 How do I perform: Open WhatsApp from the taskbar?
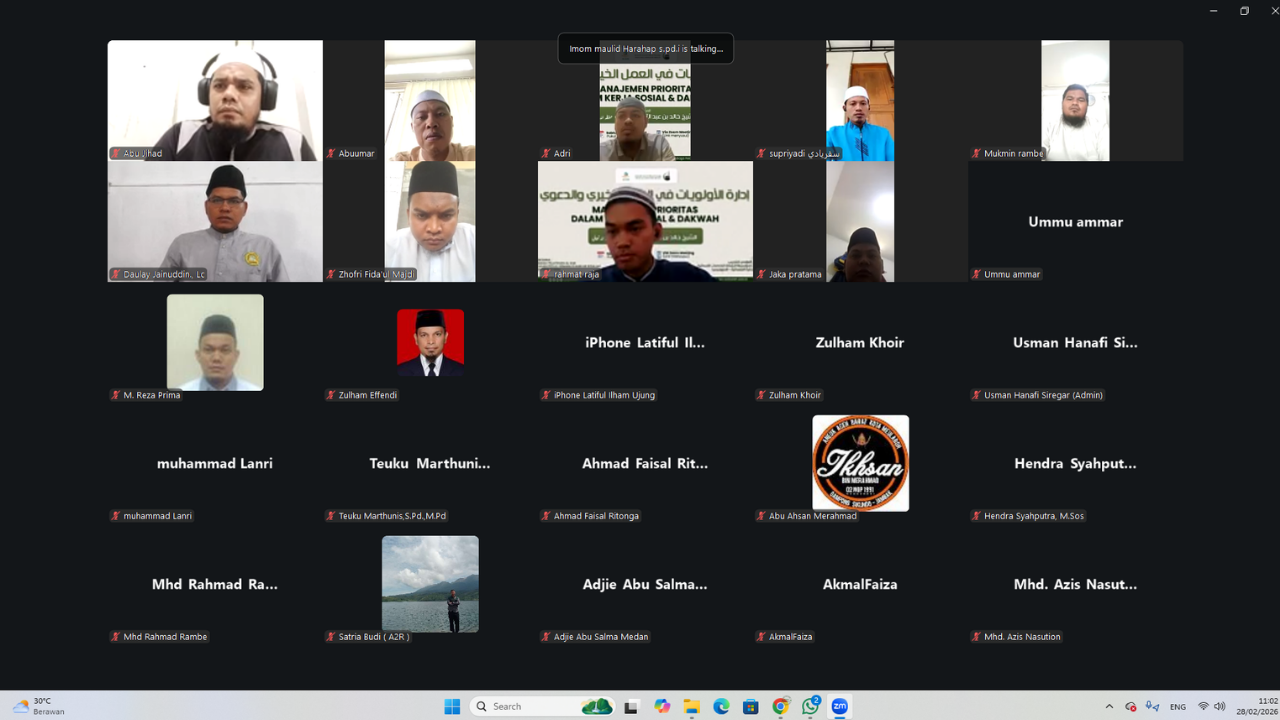[x=811, y=706]
